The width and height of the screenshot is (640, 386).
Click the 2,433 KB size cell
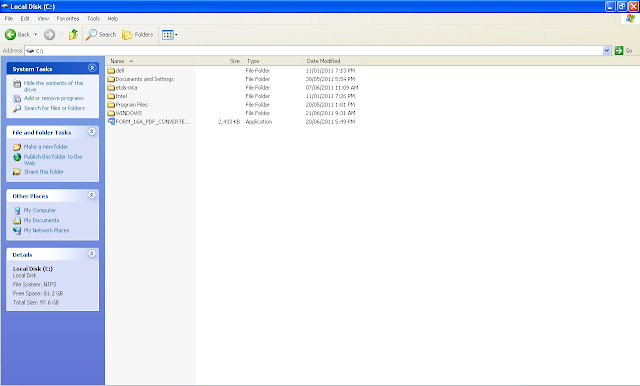tap(229, 122)
